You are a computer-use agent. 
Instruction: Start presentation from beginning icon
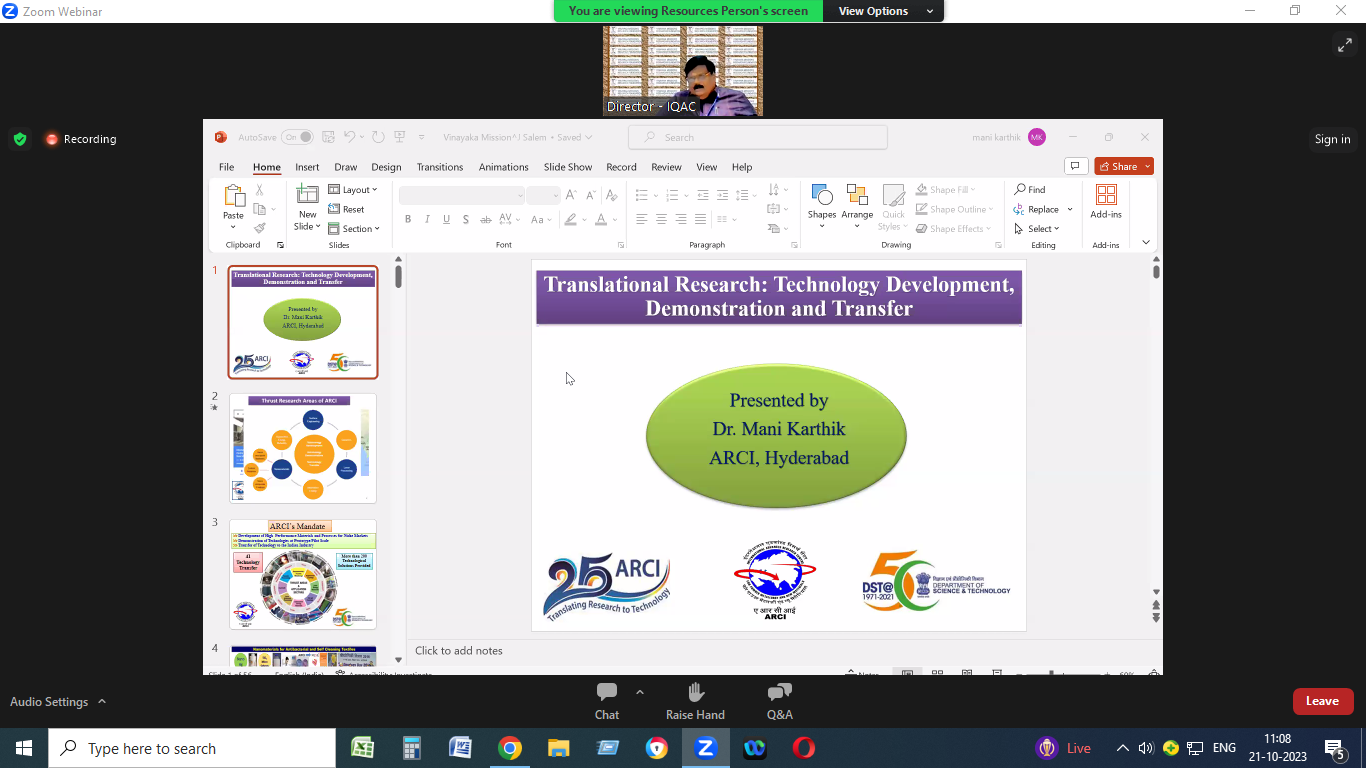(x=400, y=137)
